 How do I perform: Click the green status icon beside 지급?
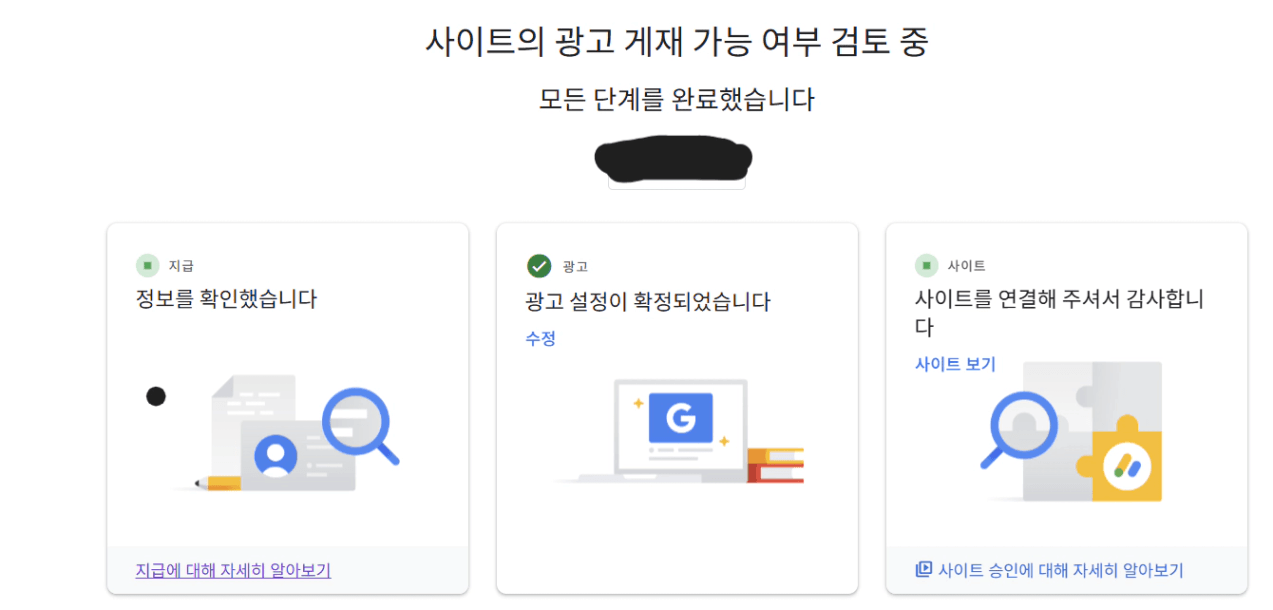pyautogui.click(x=147, y=266)
